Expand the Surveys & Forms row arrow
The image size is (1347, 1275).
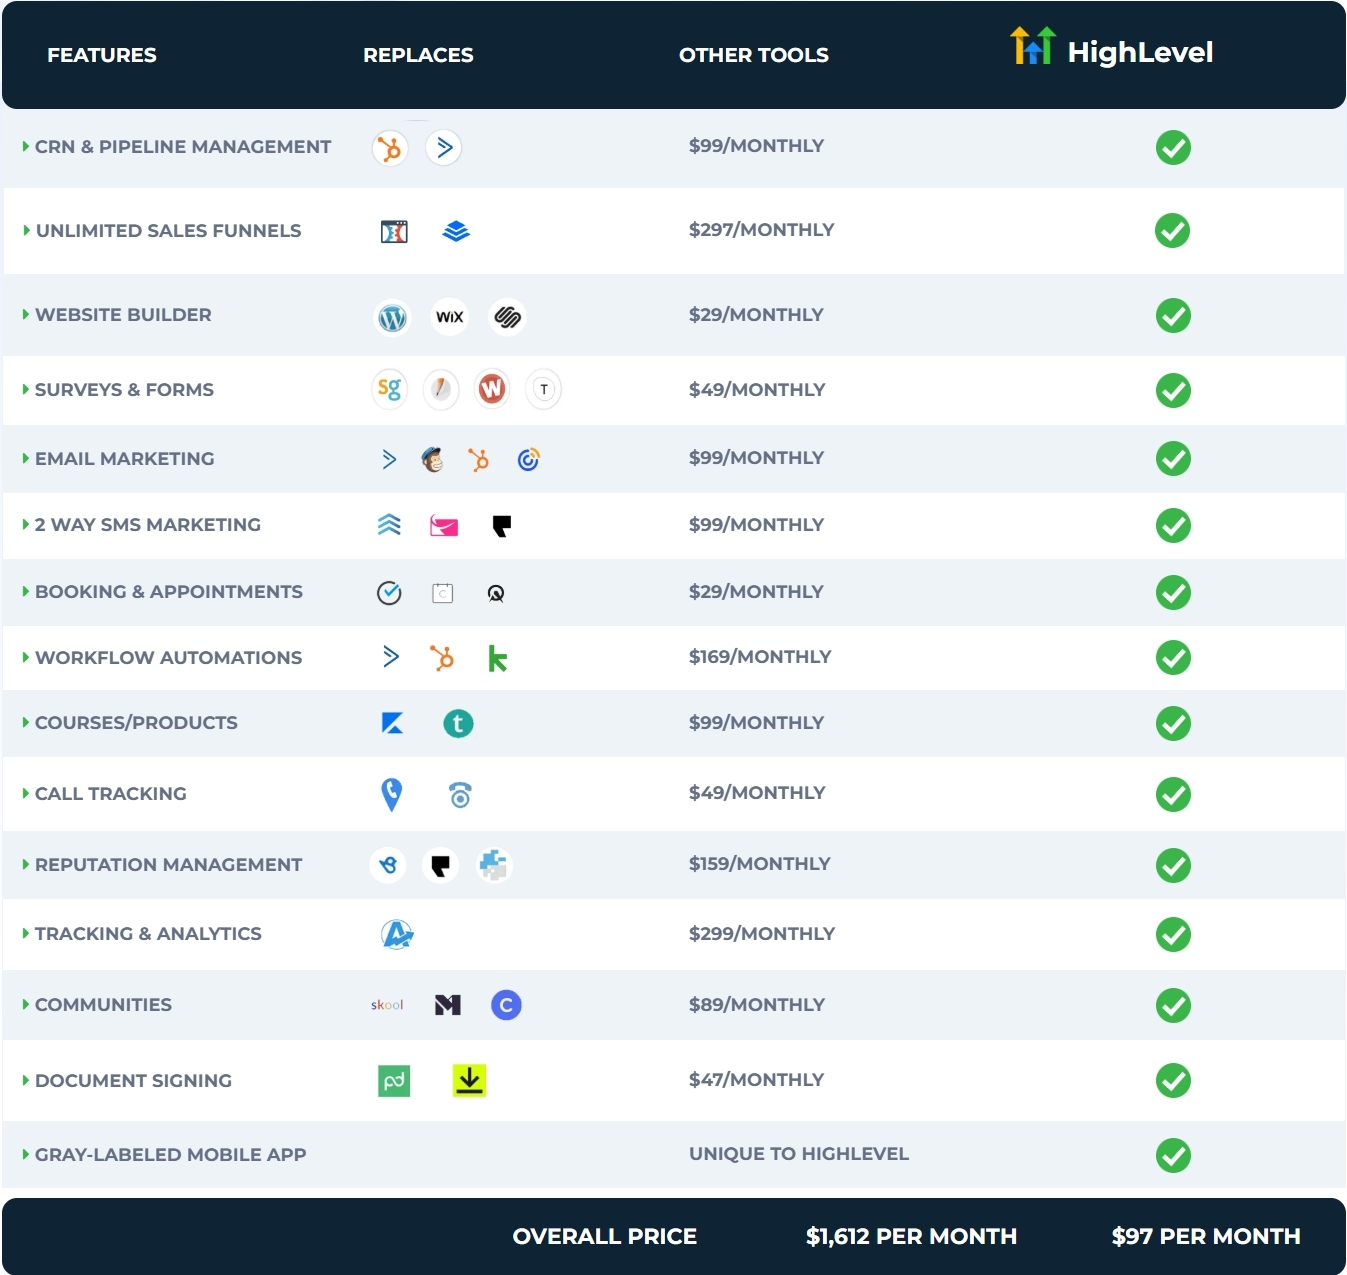point(26,390)
